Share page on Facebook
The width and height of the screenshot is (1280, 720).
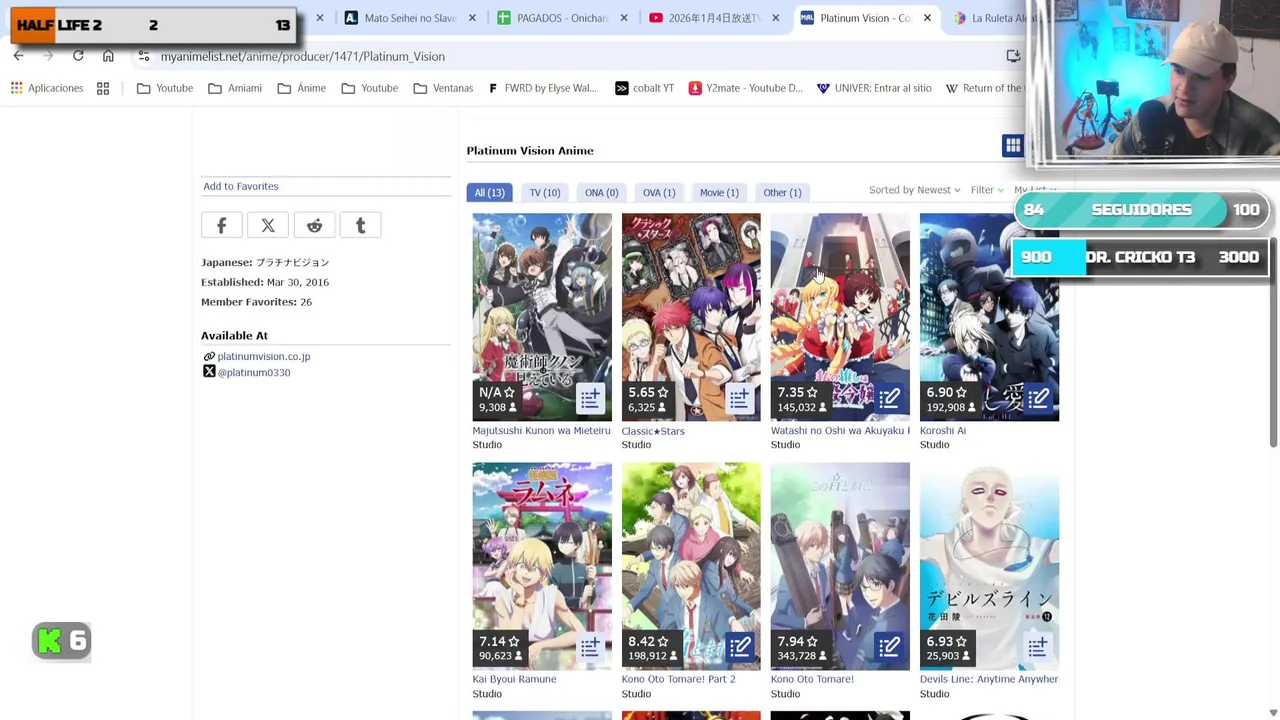pos(221,226)
